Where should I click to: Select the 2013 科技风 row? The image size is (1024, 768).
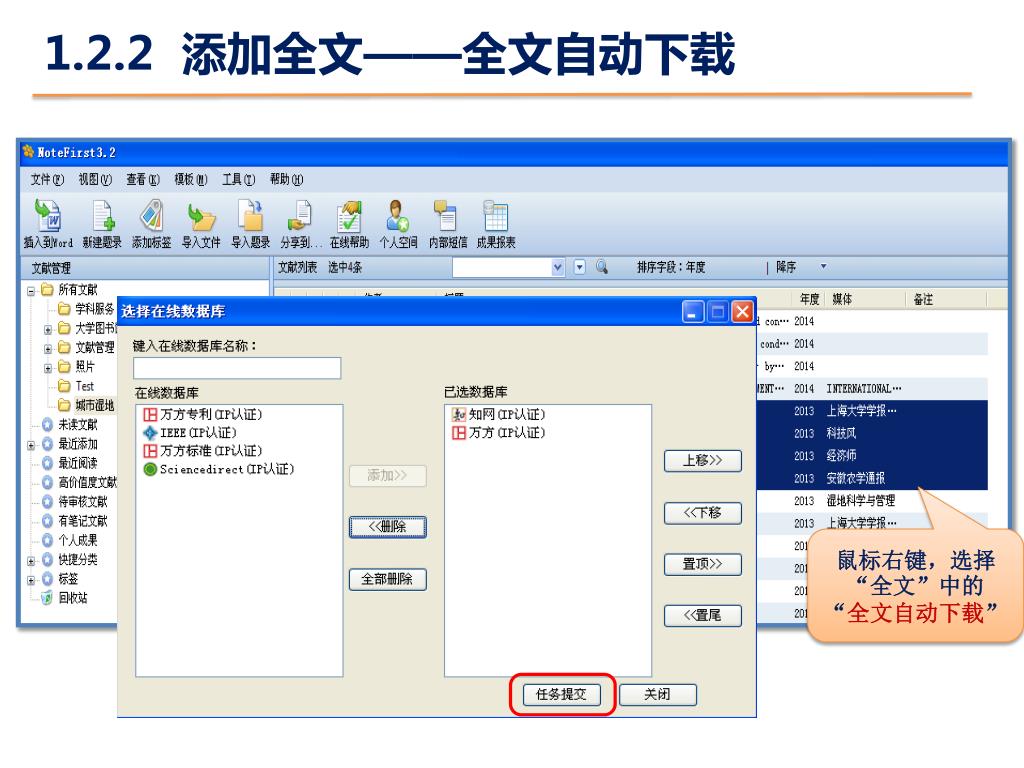(872, 433)
